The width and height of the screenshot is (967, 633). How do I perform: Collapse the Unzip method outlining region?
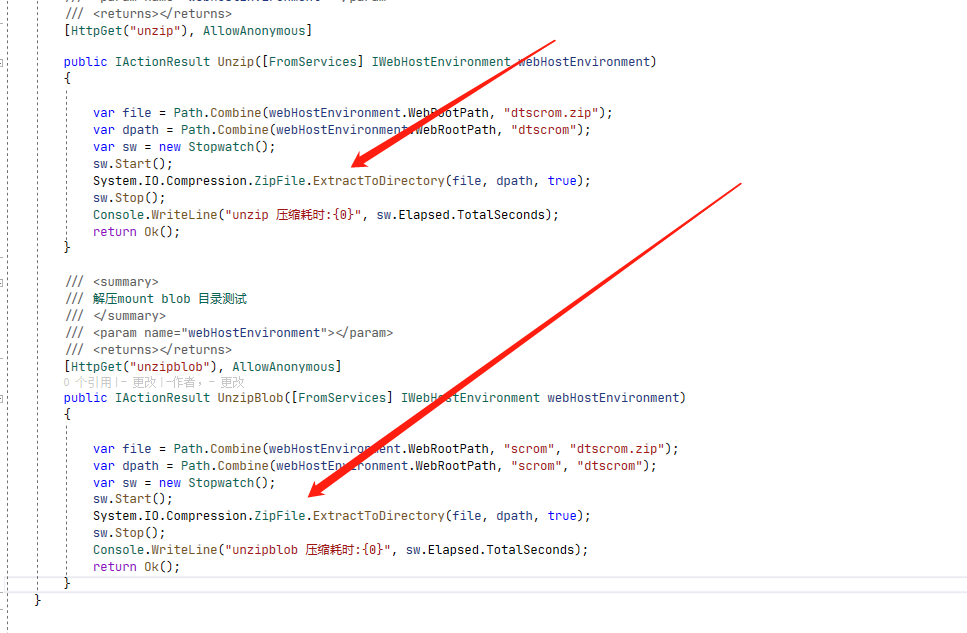tap(1, 62)
